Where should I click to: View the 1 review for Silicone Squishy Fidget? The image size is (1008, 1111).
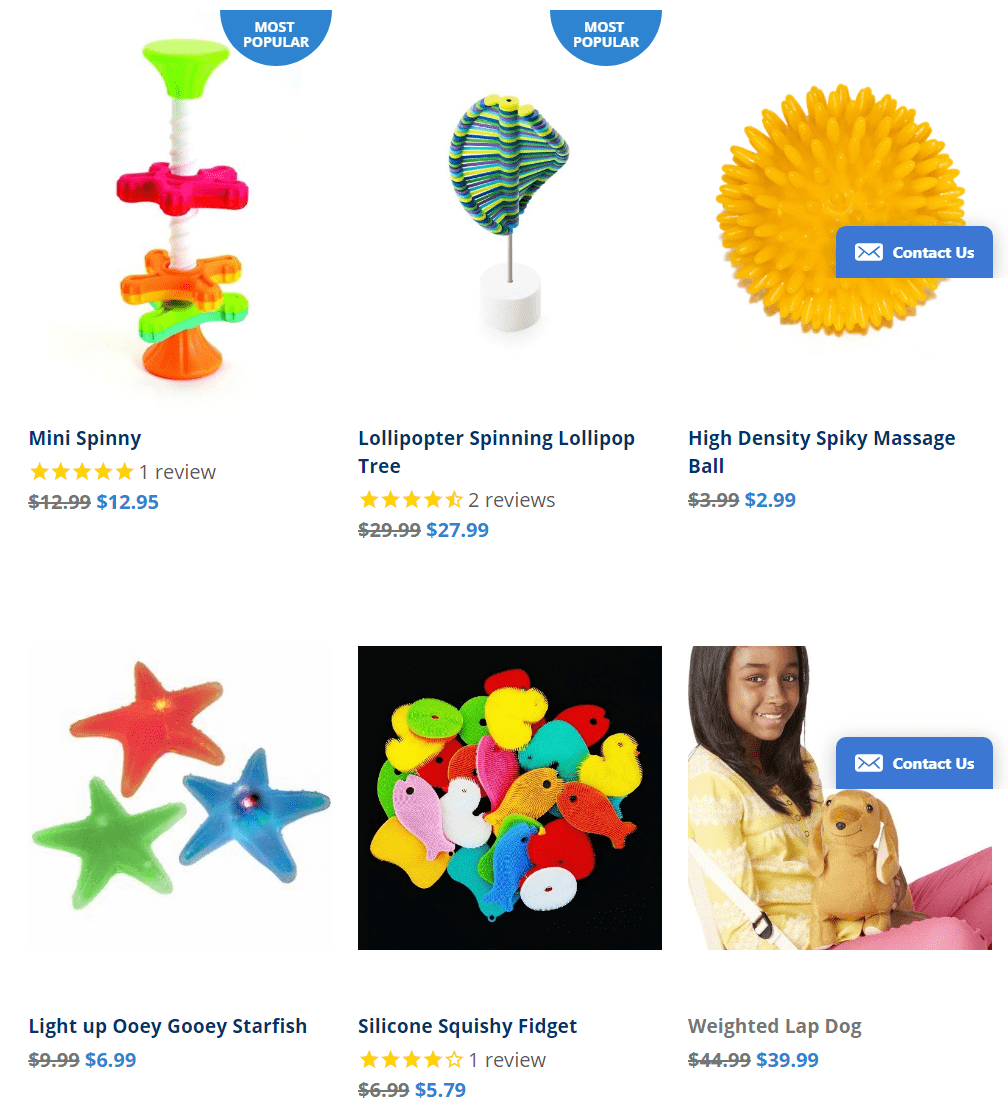(507, 1060)
